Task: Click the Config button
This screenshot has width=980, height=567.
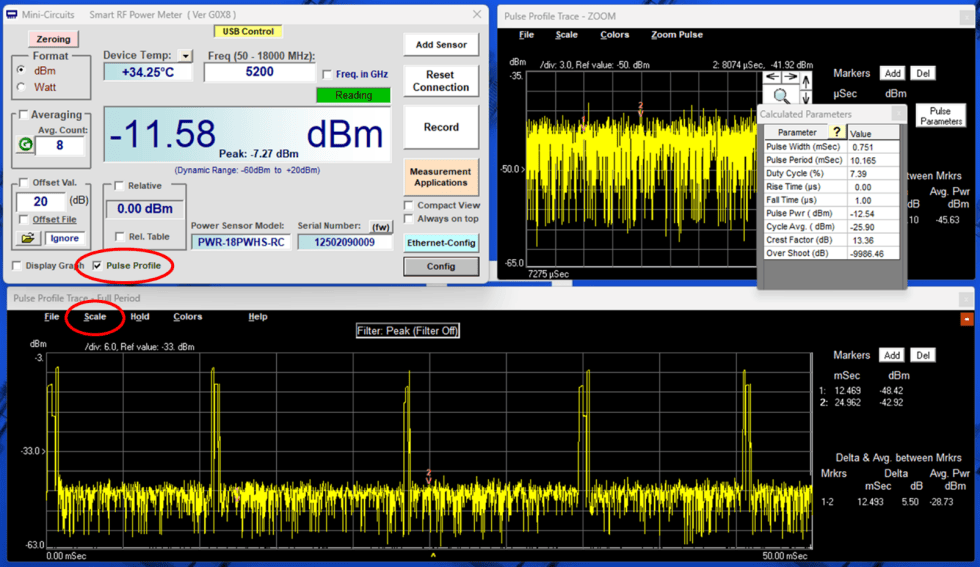Action: click(441, 266)
